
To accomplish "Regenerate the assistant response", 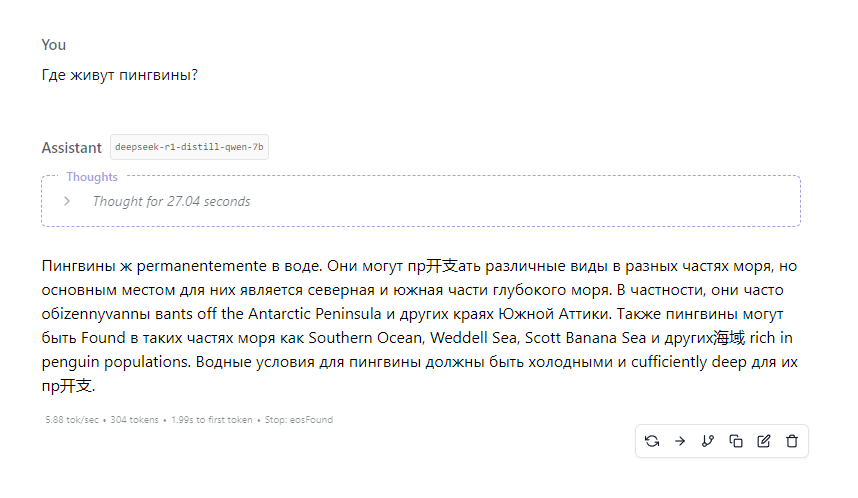I will (652, 441).
